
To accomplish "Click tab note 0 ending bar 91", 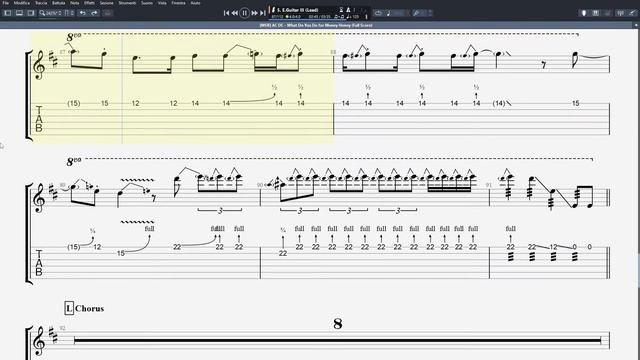I will 589,247.
